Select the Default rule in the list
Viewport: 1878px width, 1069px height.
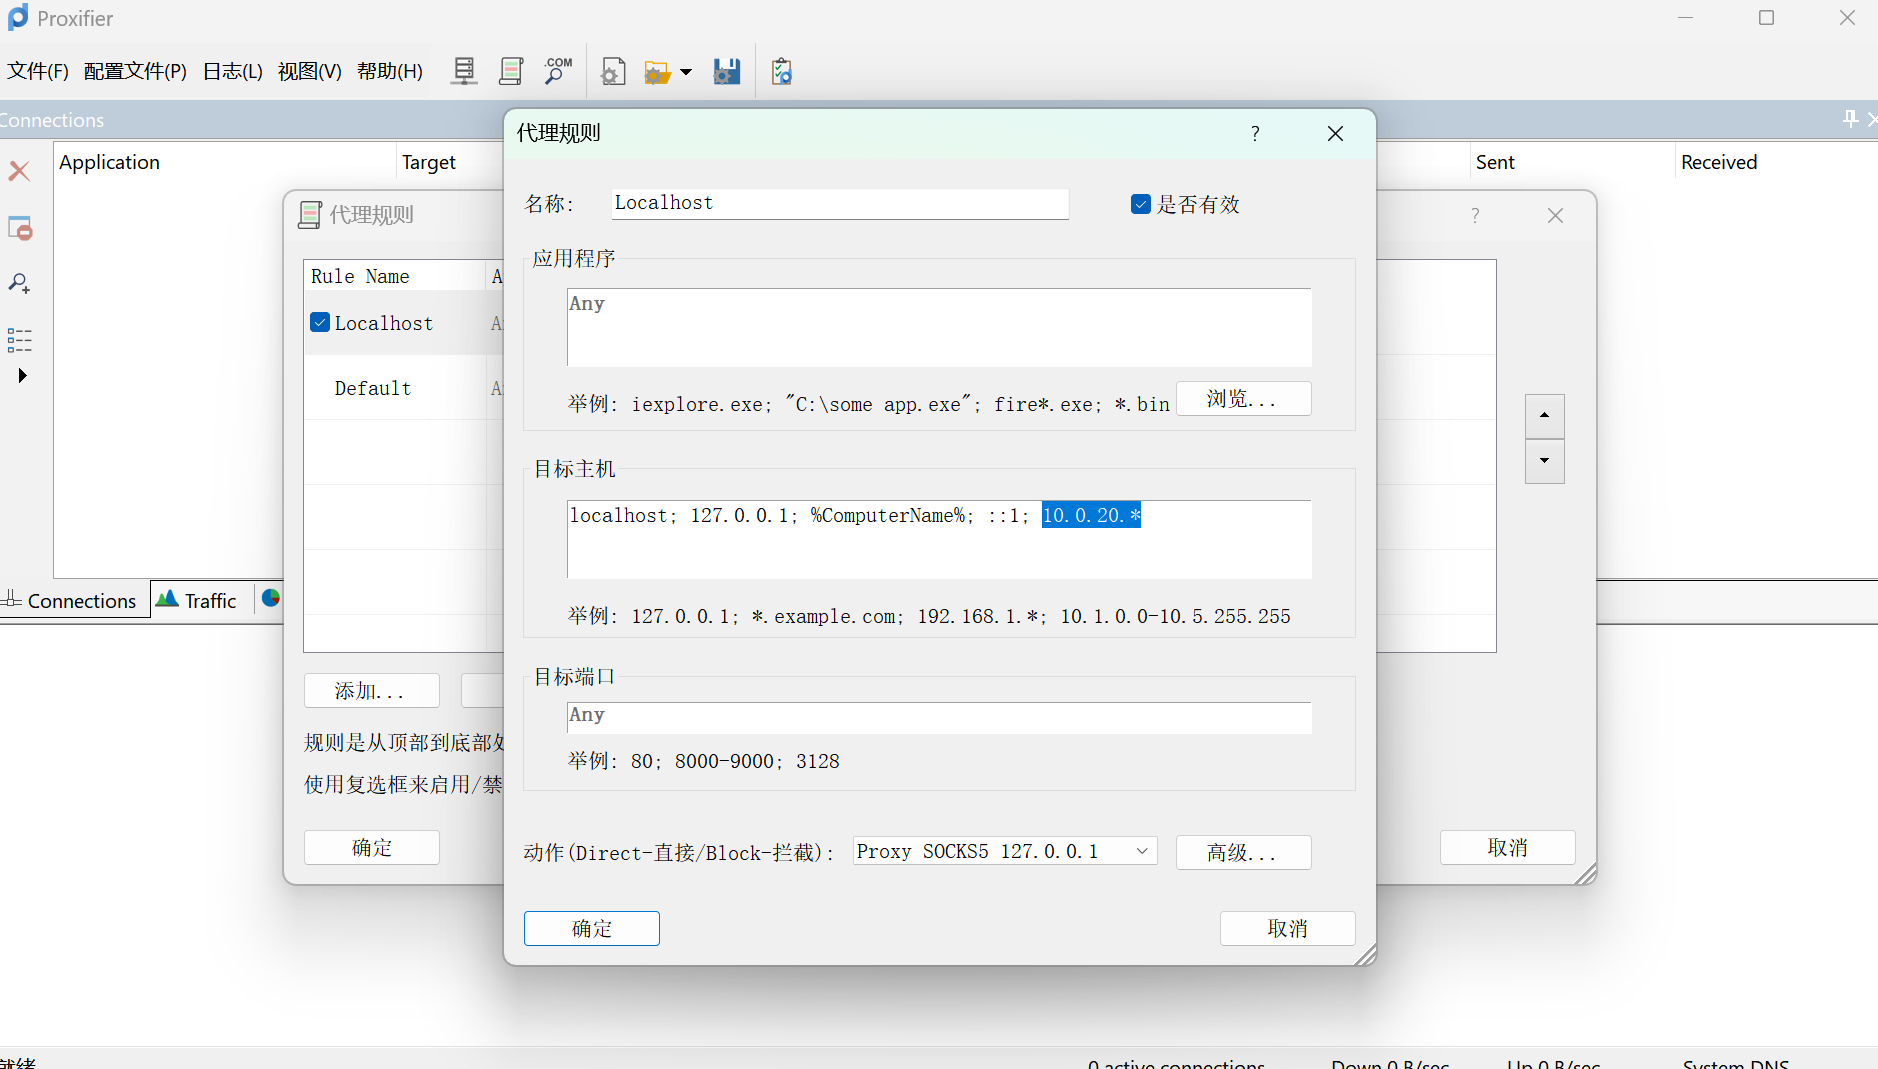373,388
